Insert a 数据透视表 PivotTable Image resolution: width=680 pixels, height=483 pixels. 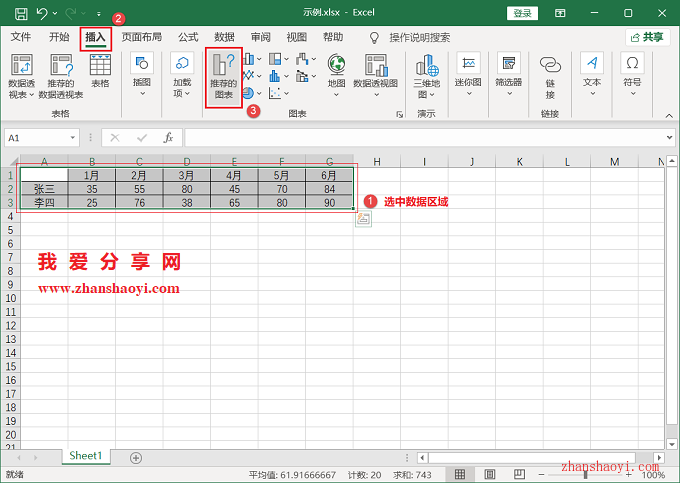pyautogui.click(x=21, y=76)
